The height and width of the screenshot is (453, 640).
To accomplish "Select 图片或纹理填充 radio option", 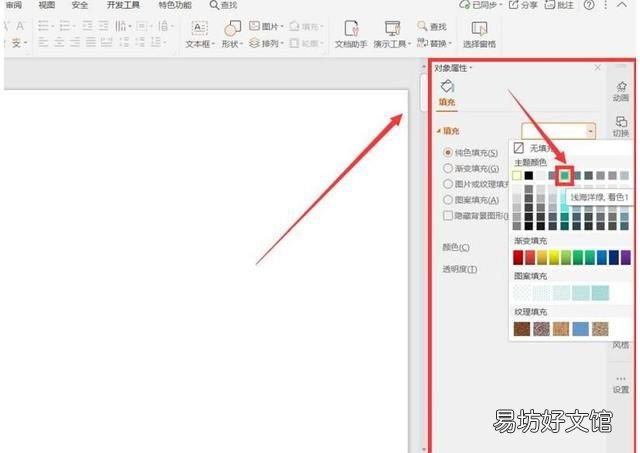I will [x=448, y=184].
